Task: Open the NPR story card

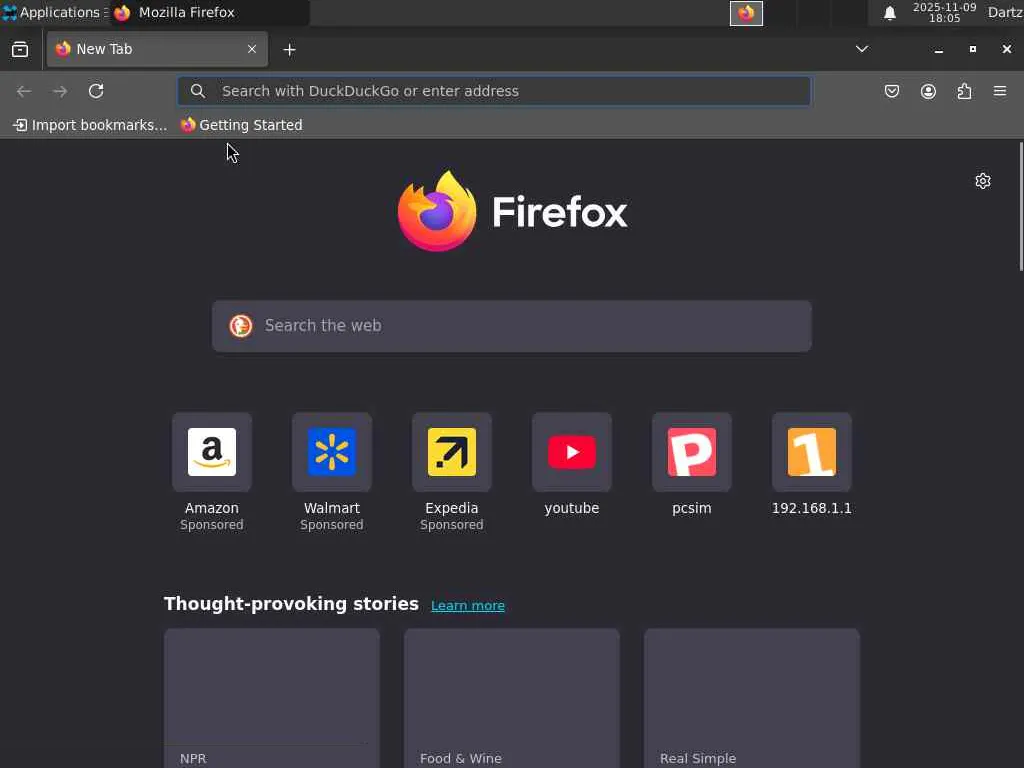Action: click(x=272, y=698)
